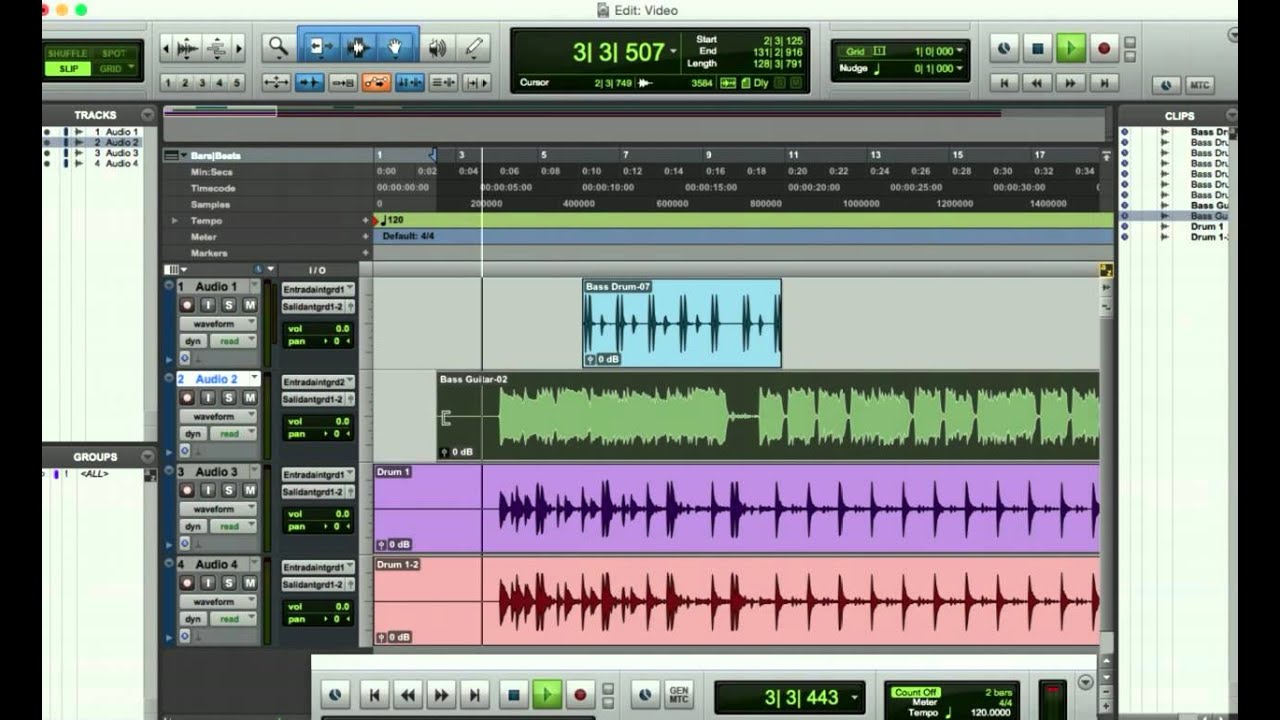The width and height of the screenshot is (1280, 720).
Task: Select the Grabber hand tool
Action: (x=395, y=47)
